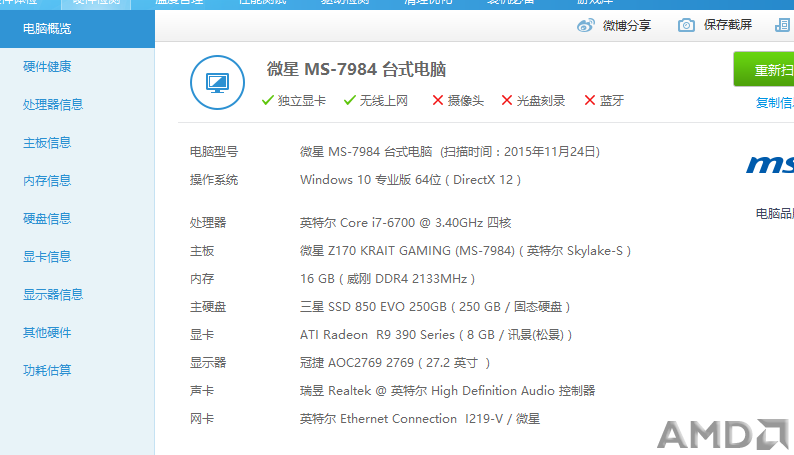This screenshot has height=455, width=794.
Task: Click the 操作系统 label
Action: (214, 180)
